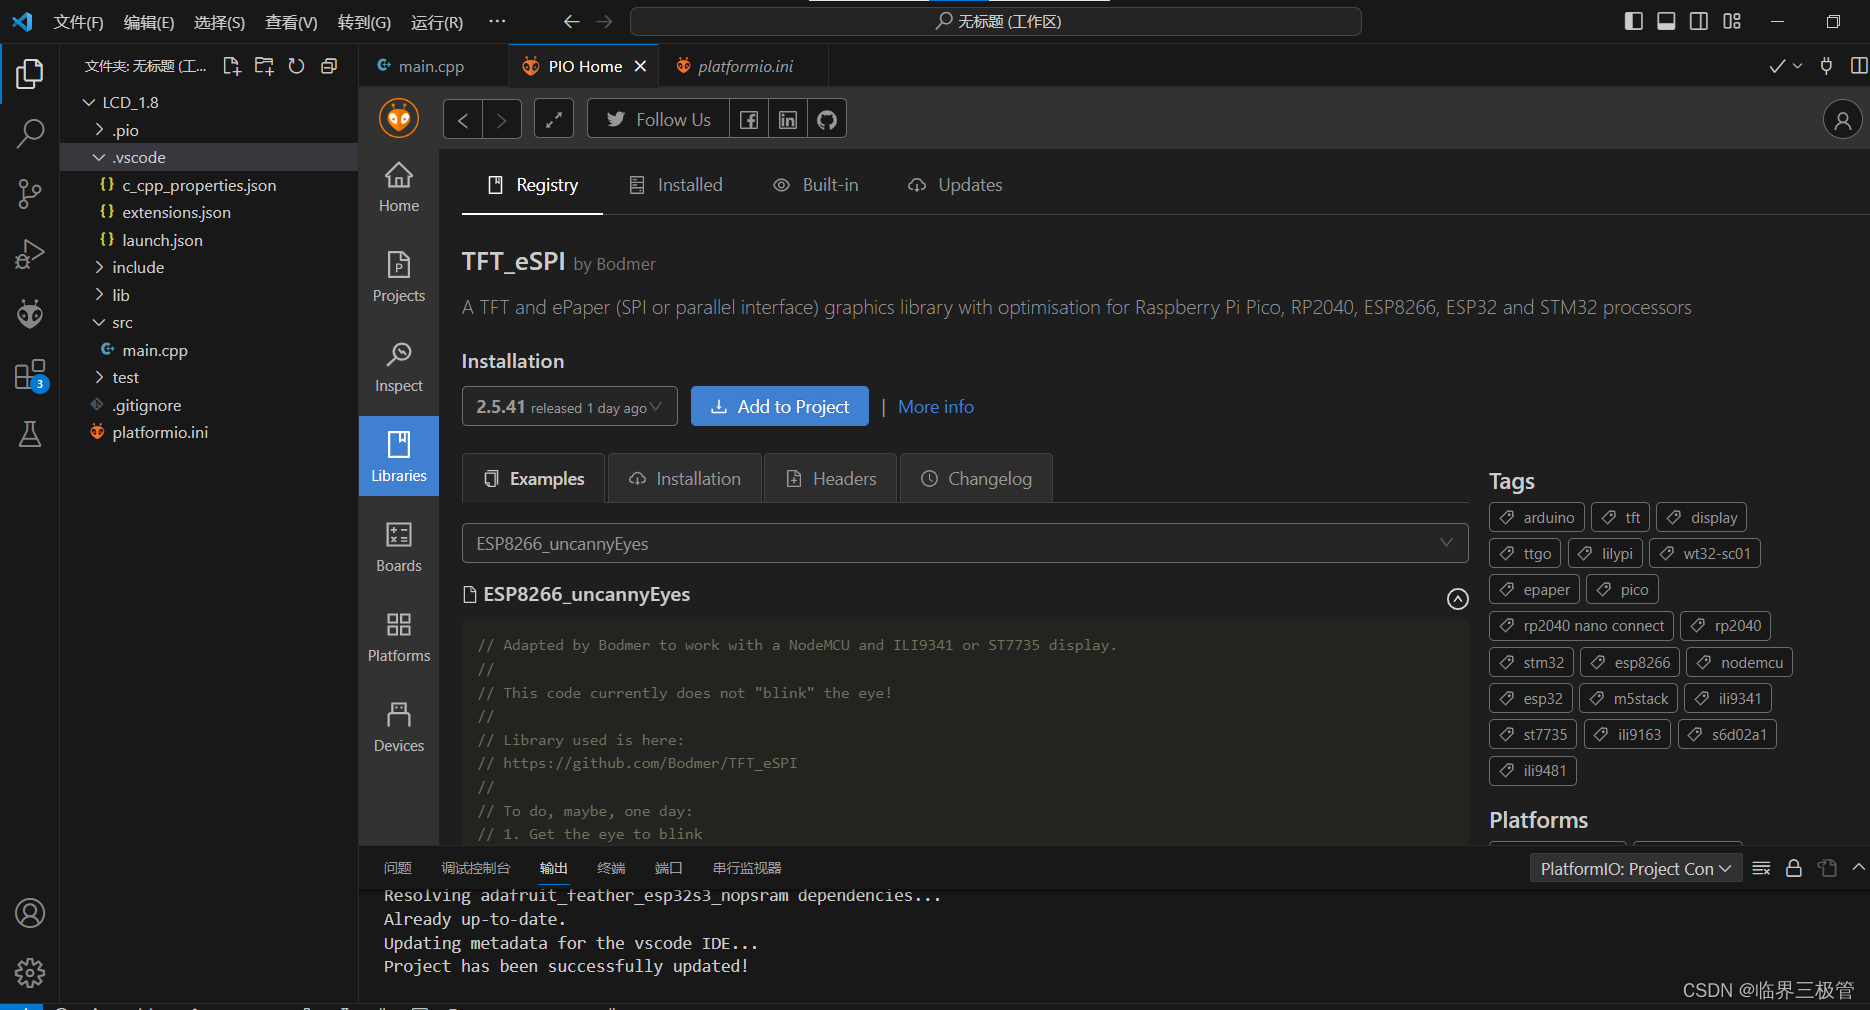The width and height of the screenshot is (1870, 1010).
Task: Open the version 2.5.41 dropdown
Action: [569, 406]
